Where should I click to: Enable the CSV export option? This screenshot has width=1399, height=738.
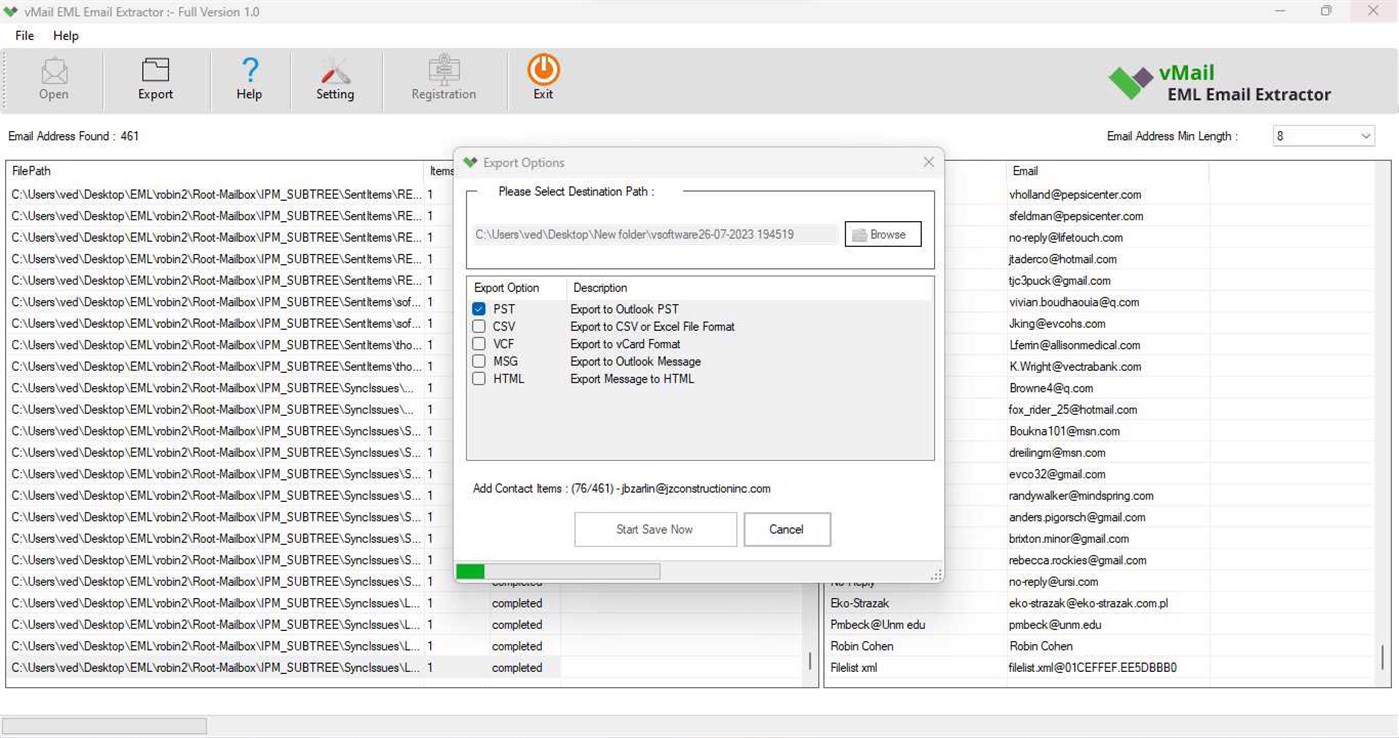coord(478,326)
